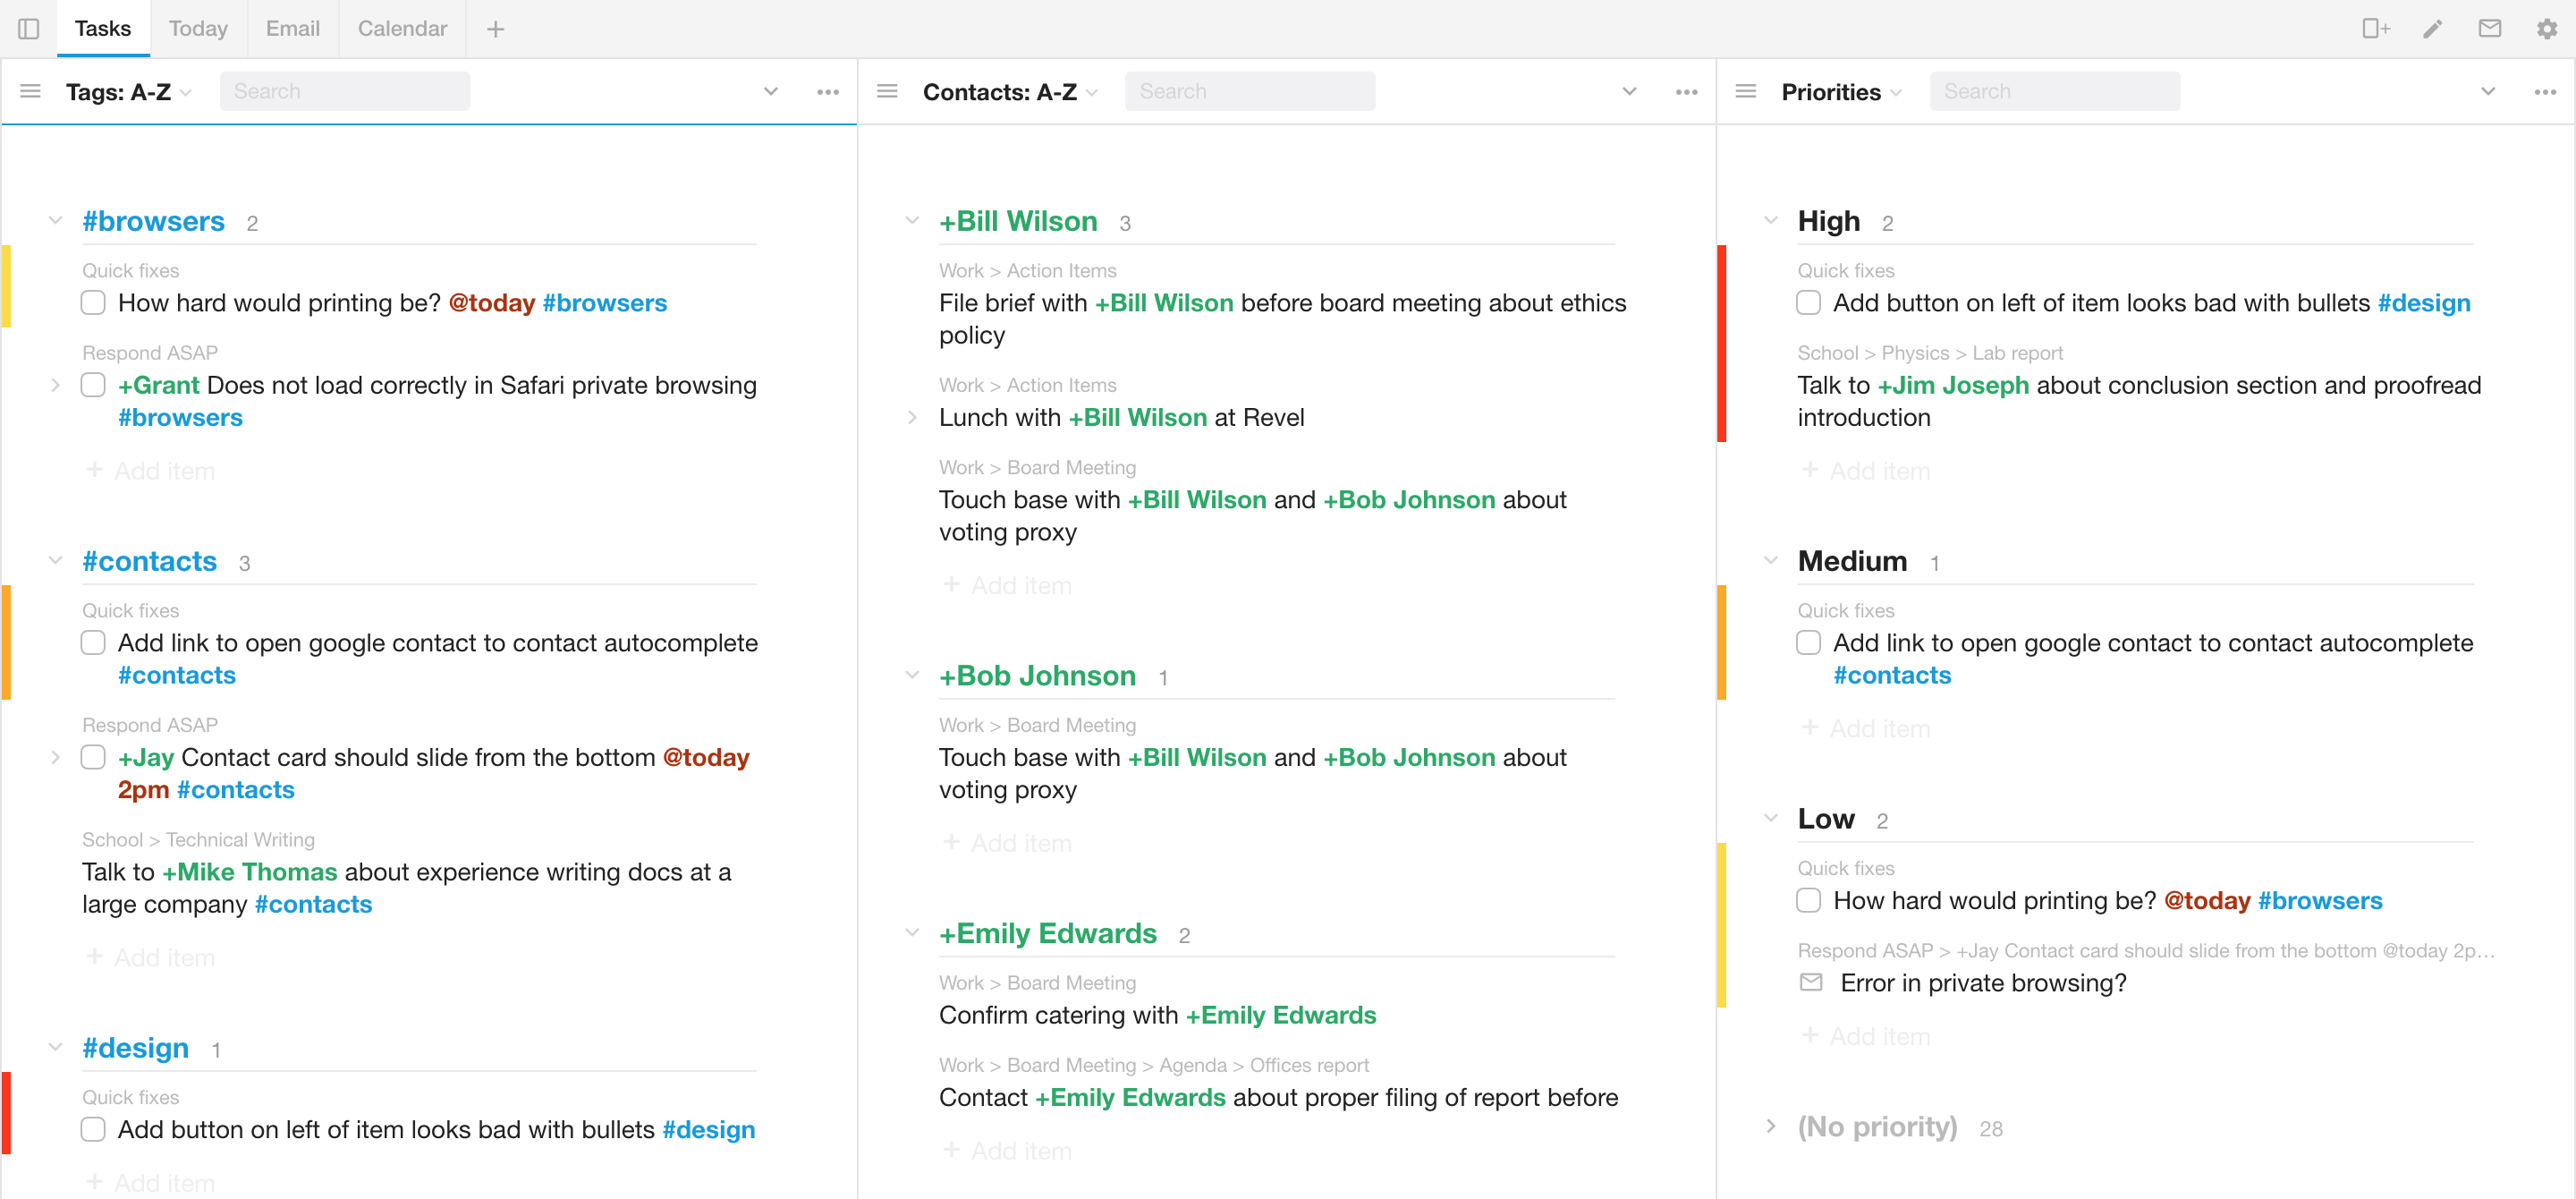Expand the +Grant Safari task chevron
This screenshot has width=2576, height=1199.
56,385
